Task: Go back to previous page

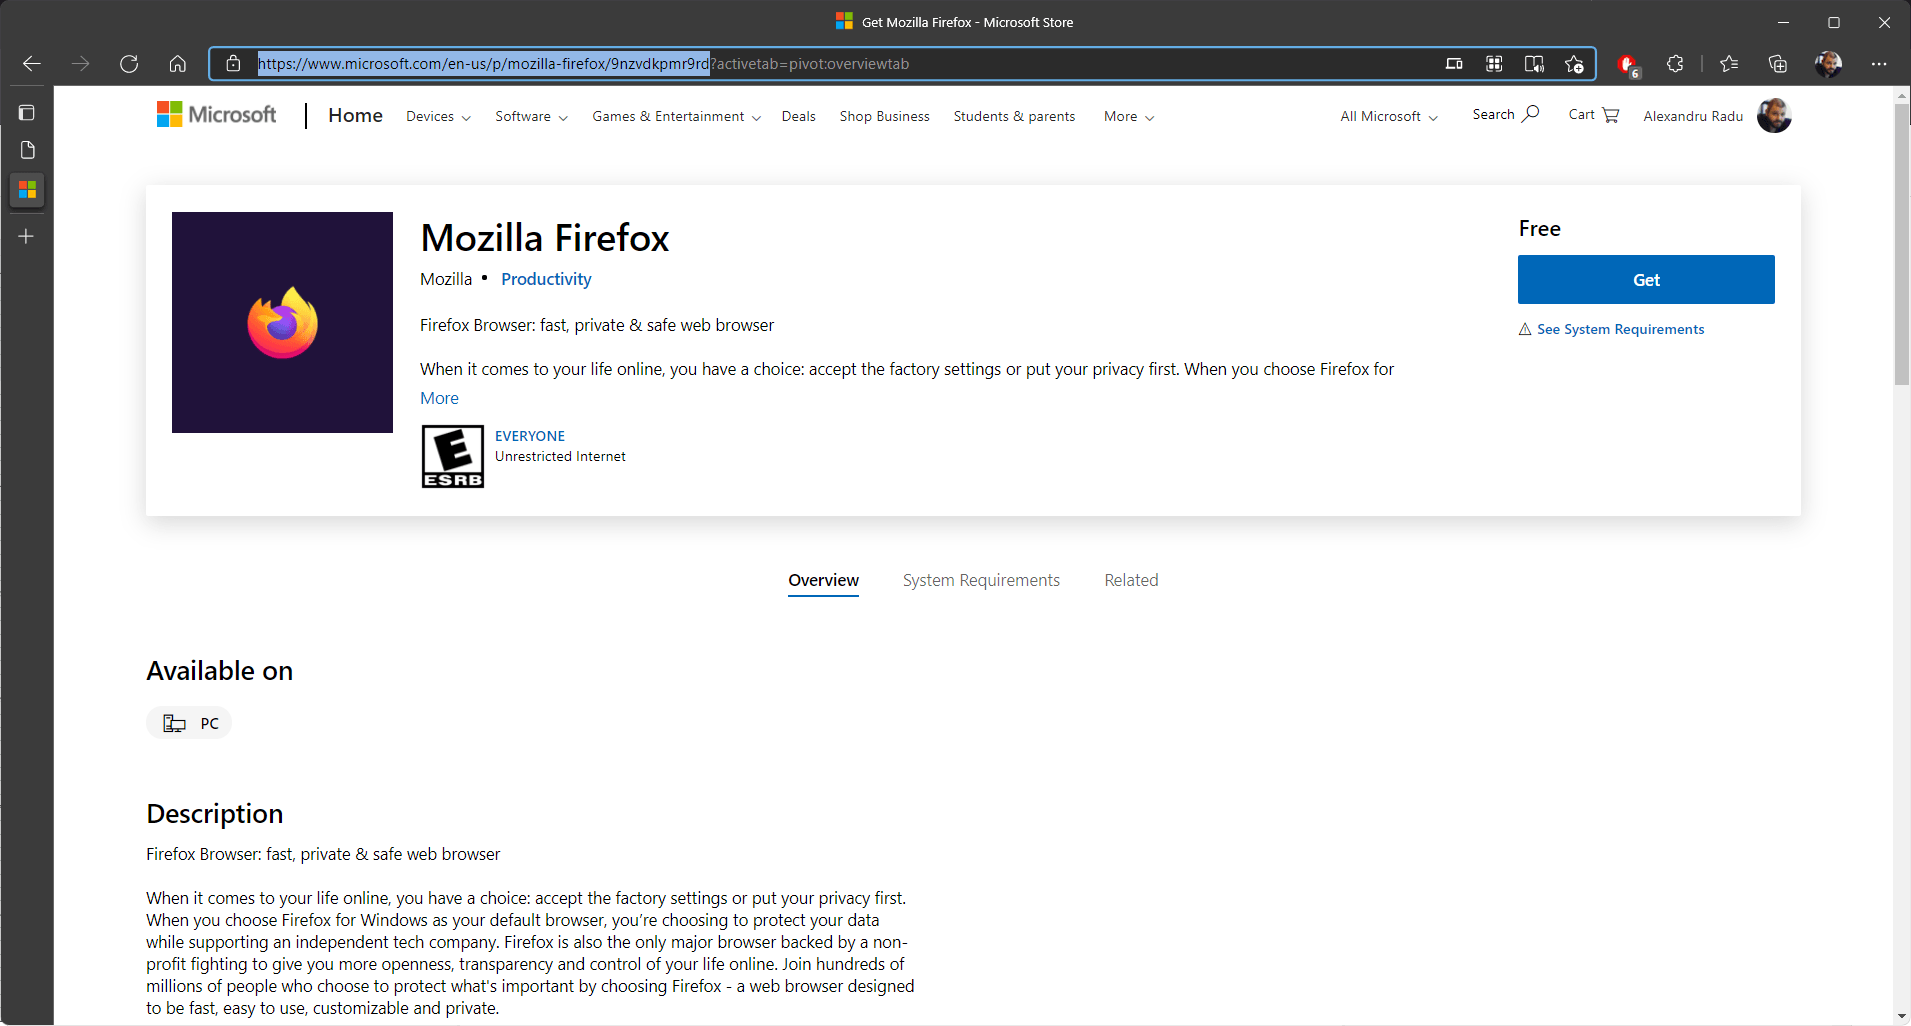Action: pos(32,64)
